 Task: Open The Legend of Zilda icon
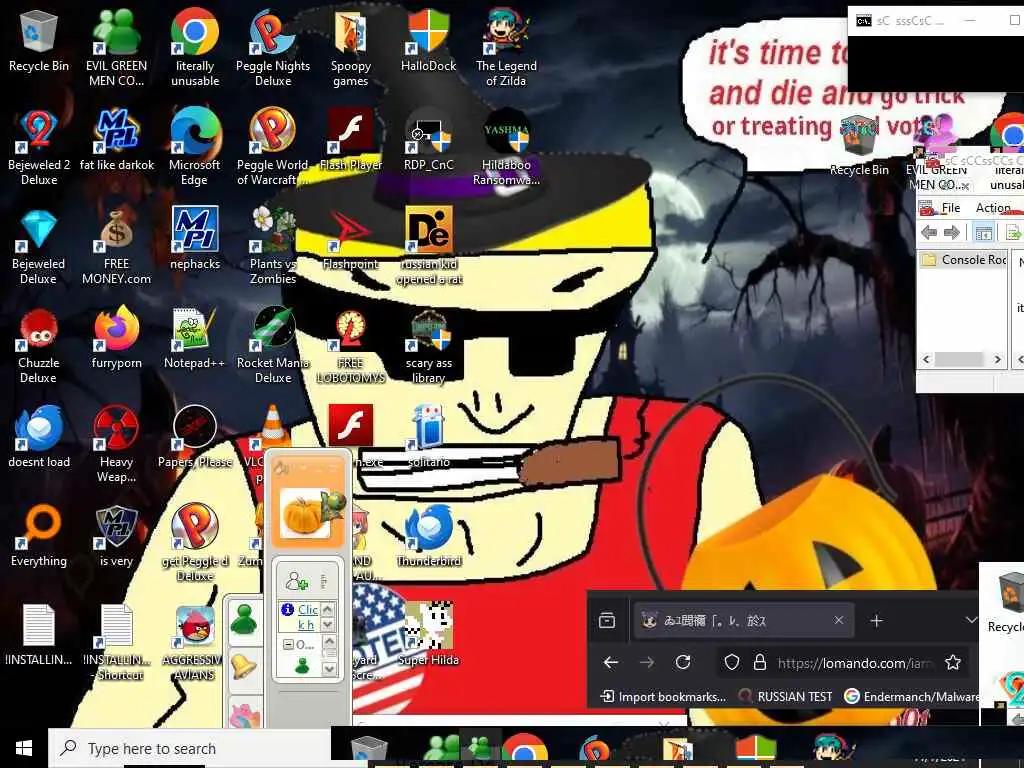coord(506,47)
